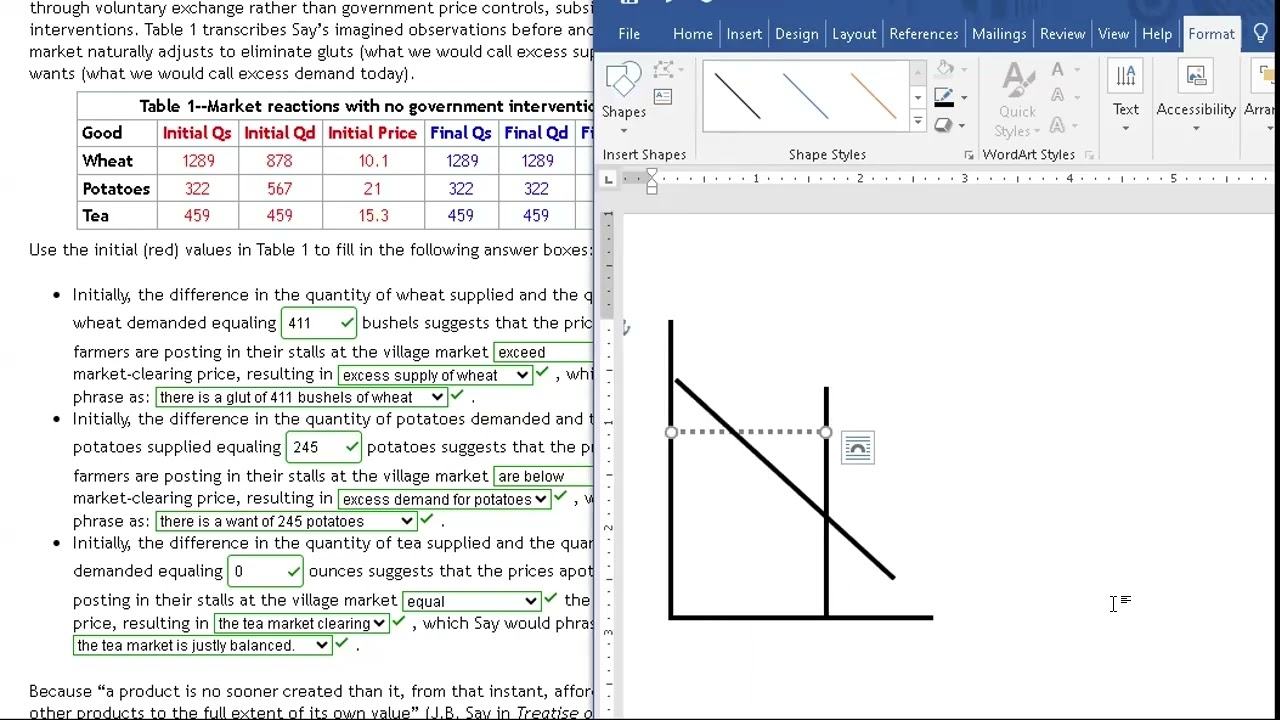Switch to the Layout ribbon tab
The image size is (1280, 720).
(x=854, y=34)
